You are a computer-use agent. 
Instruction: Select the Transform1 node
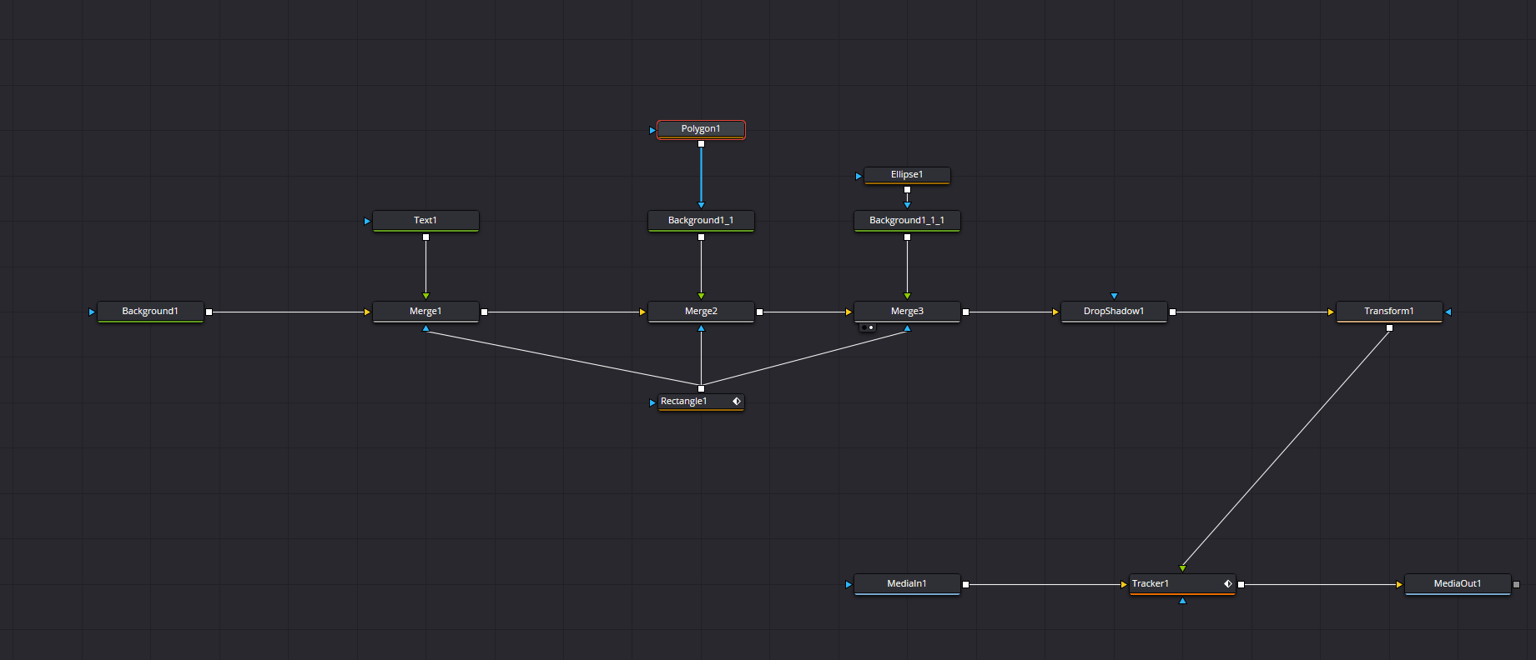pyautogui.click(x=1389, y=312)
